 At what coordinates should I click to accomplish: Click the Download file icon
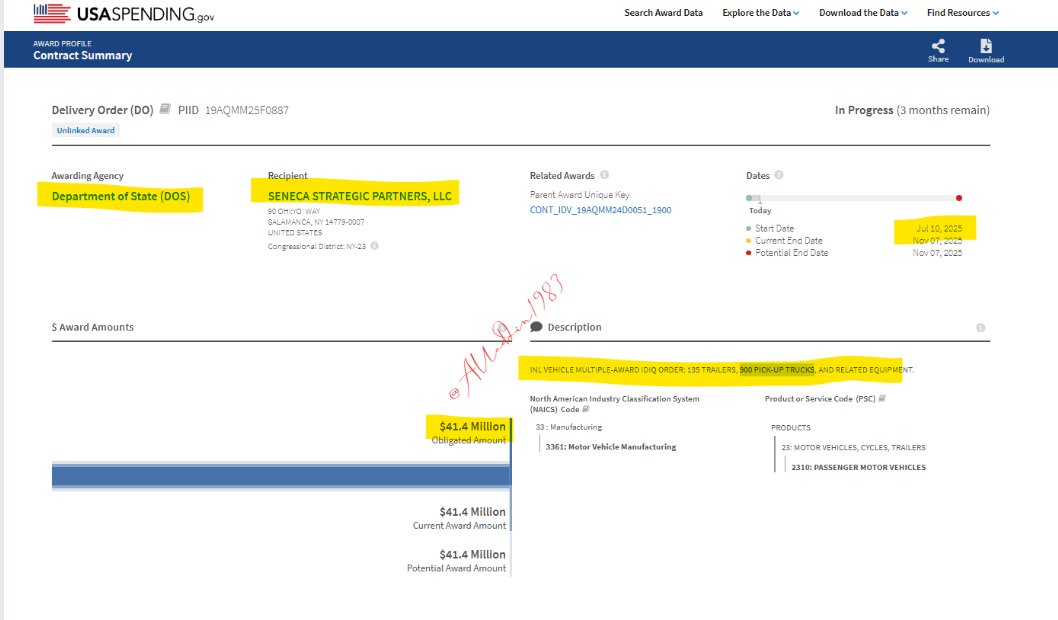pyautogui.click(x=986, y=46)
